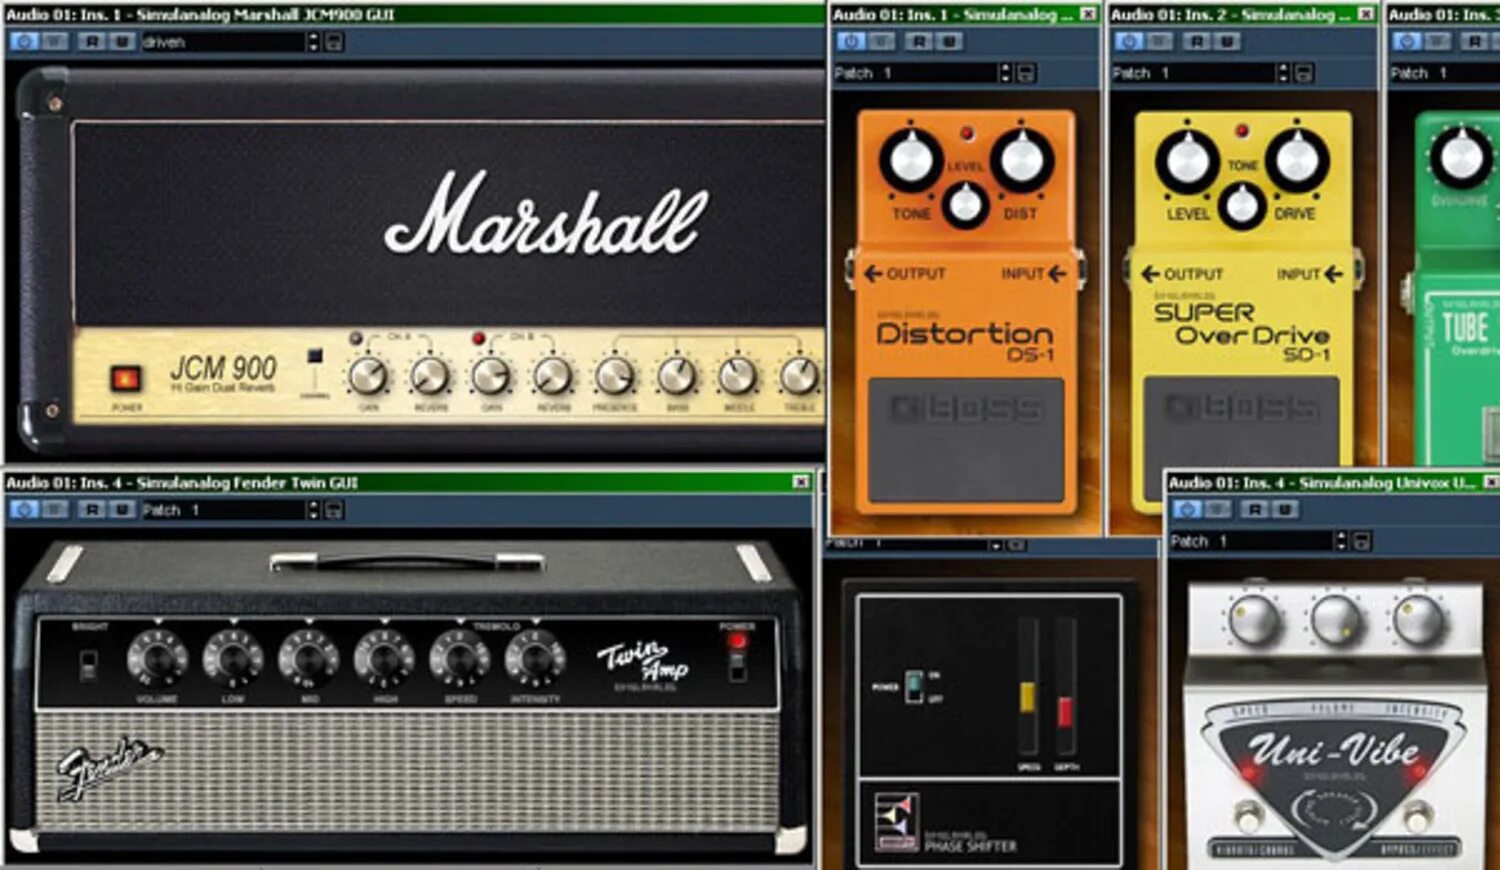Click the Channel B Reverb knob on JCM 900
Image resolution: width=1500 pixels, height=870 pixels.
553,376
